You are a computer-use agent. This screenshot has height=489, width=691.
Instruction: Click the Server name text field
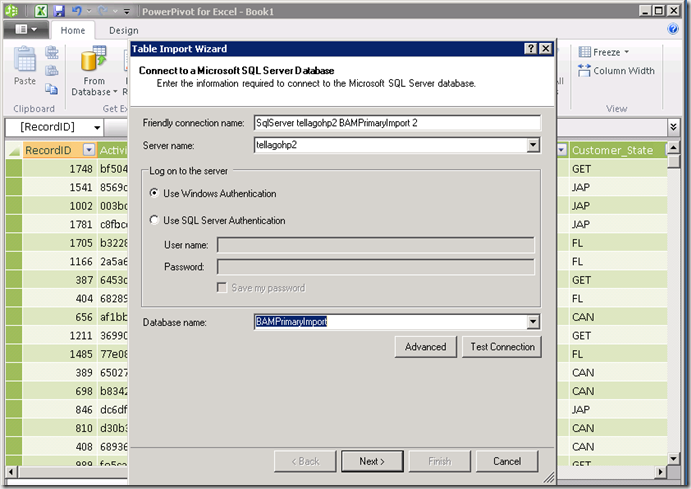pos(390,145)
